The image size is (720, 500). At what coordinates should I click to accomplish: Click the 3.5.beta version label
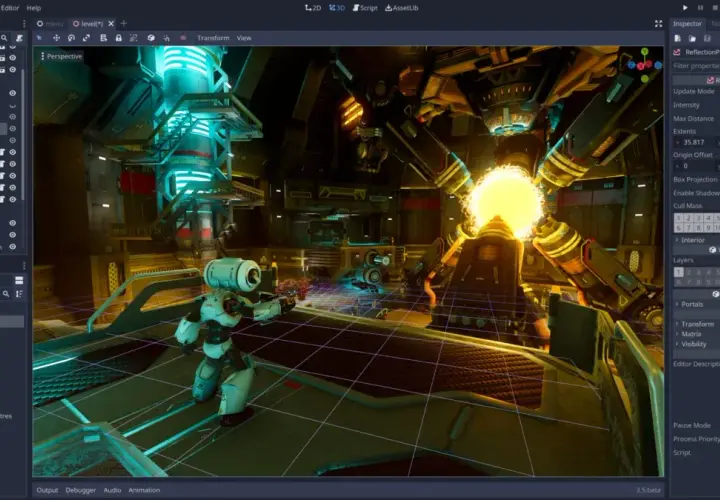648,490
